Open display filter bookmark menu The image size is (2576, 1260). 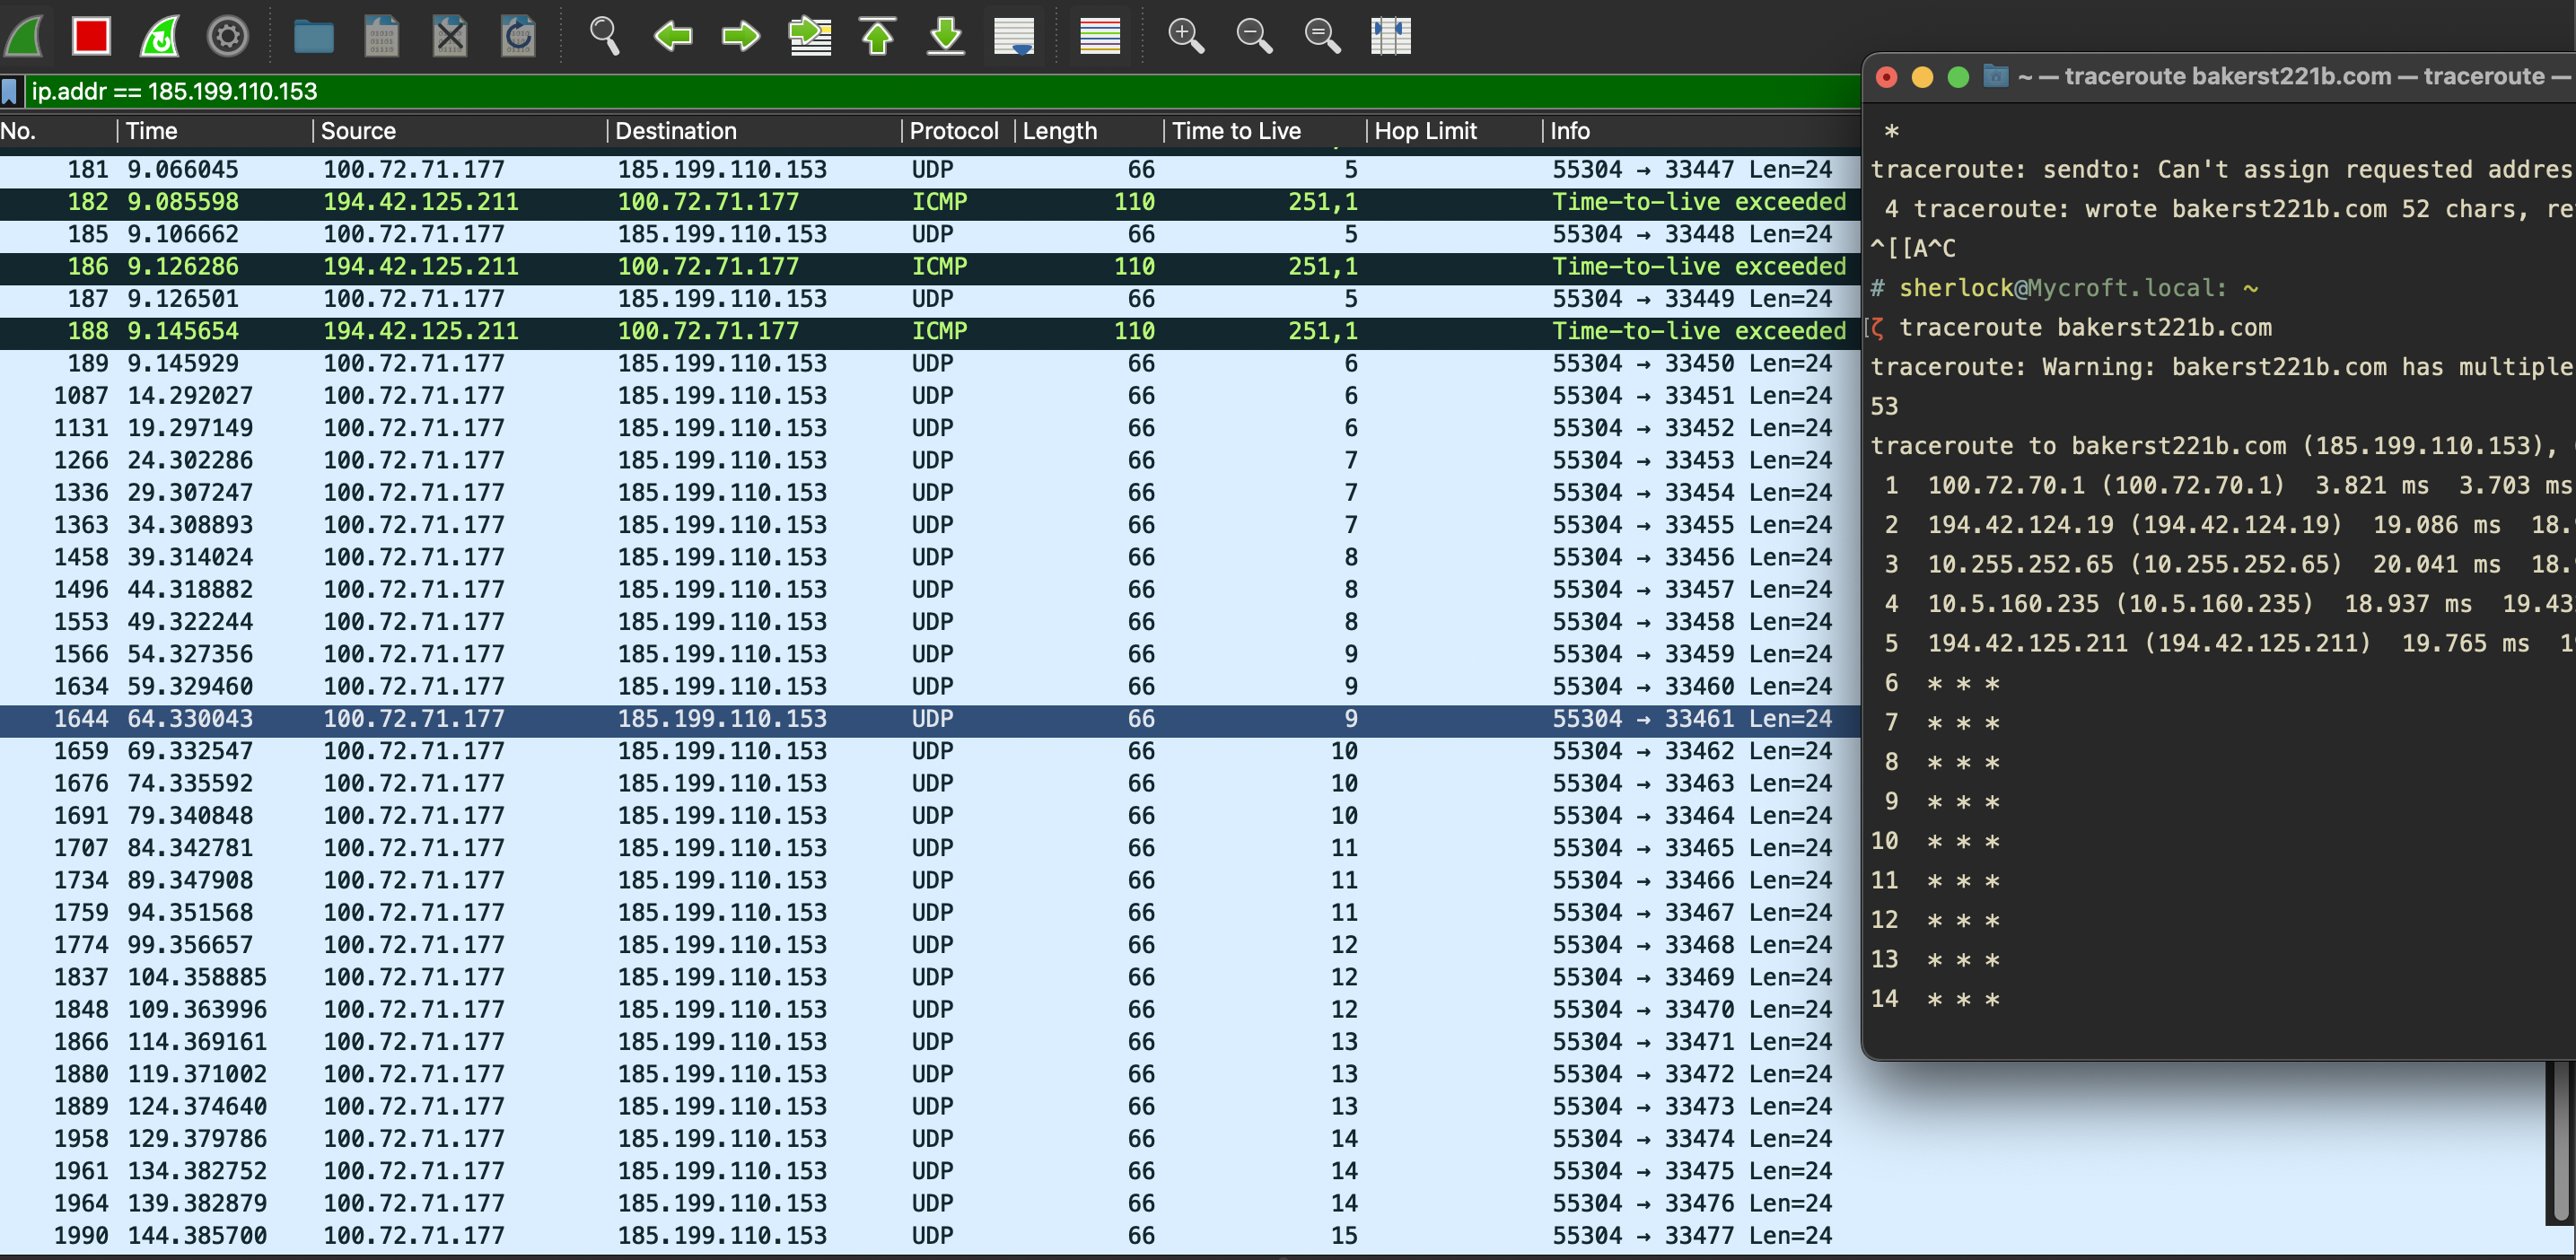[10, 92]
